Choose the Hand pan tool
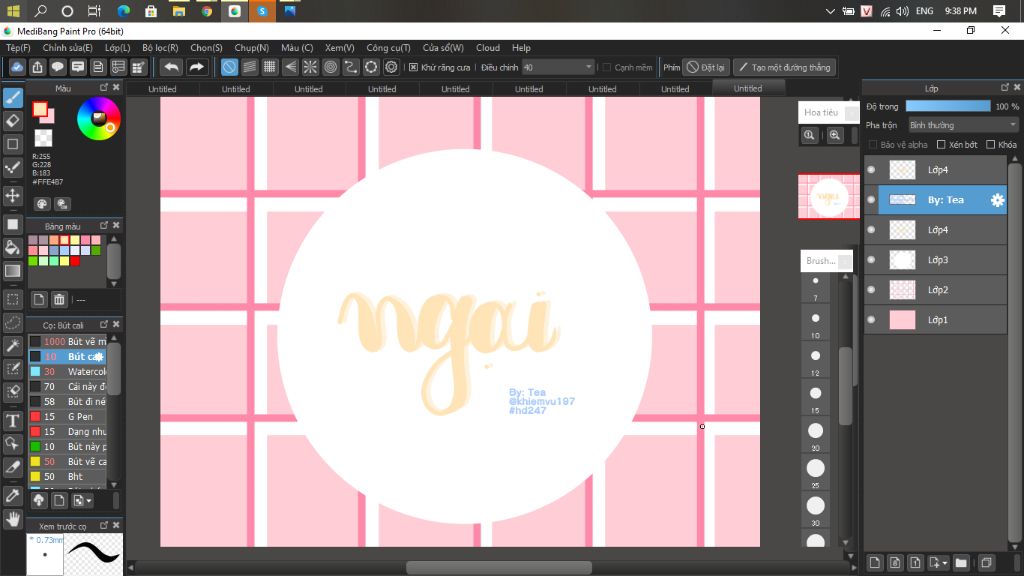This screenshot has width=1024, height=576. 13,518
